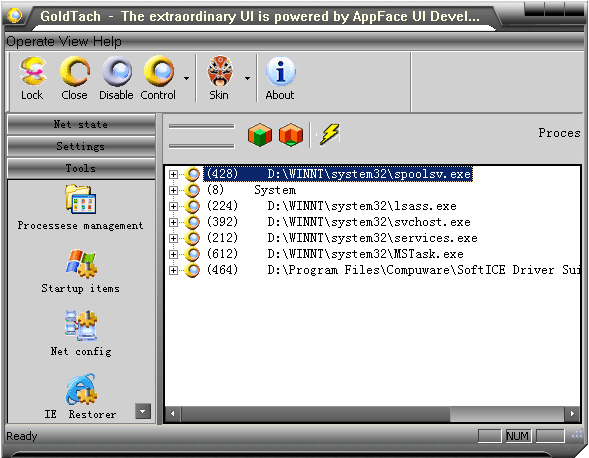Click the NUM status bar indicator

tap(518, 436)
